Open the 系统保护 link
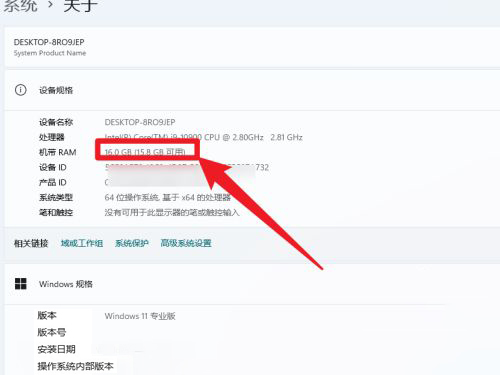 [132, 243]
